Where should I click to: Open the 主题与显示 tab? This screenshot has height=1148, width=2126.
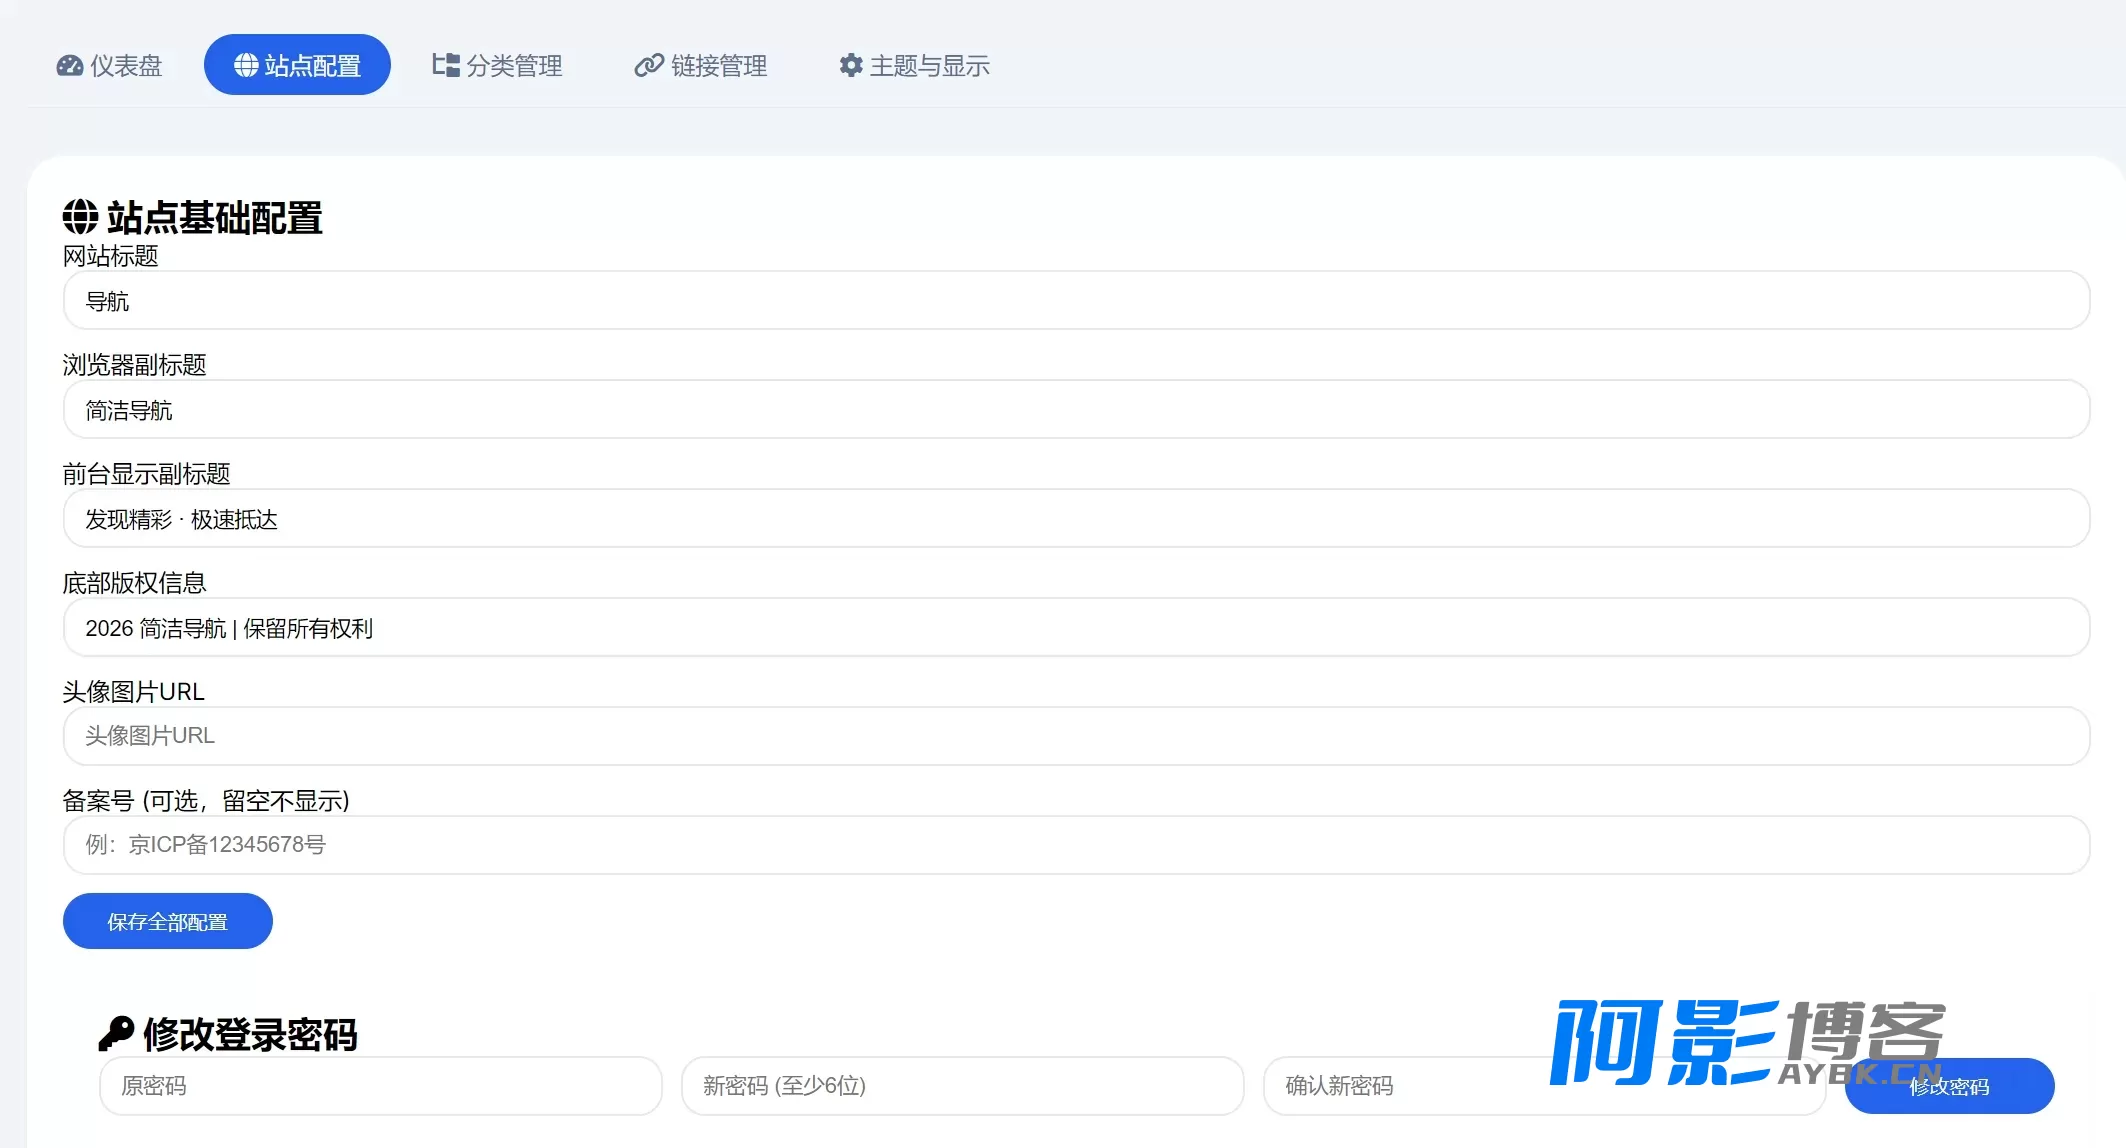tap(915, 65)
